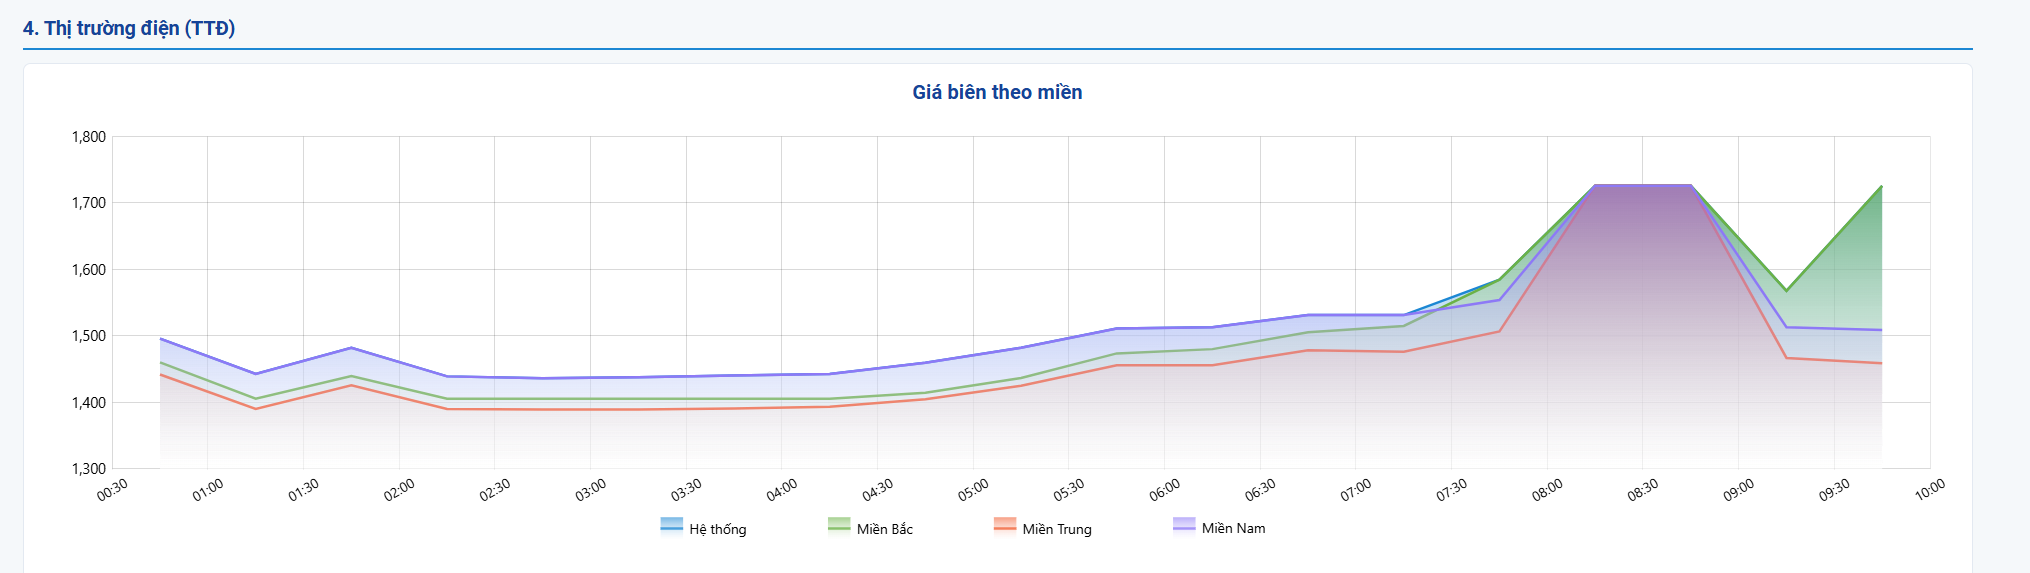2030x573 pixels.
Task: Toggle the Hệ thống legend series
Action: (x=704, y=528)
